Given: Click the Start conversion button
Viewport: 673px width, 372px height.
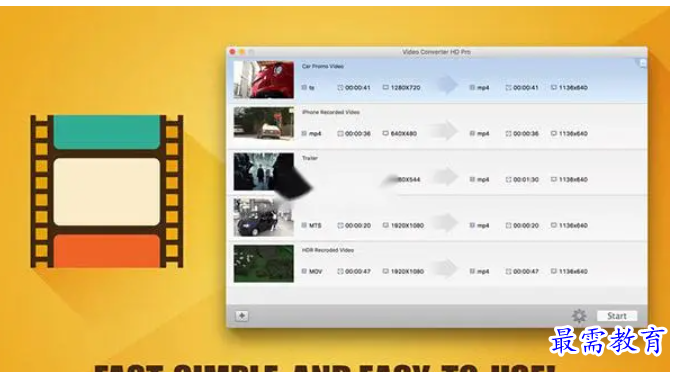Looking at the screenshot, I should tap(617, 316).
